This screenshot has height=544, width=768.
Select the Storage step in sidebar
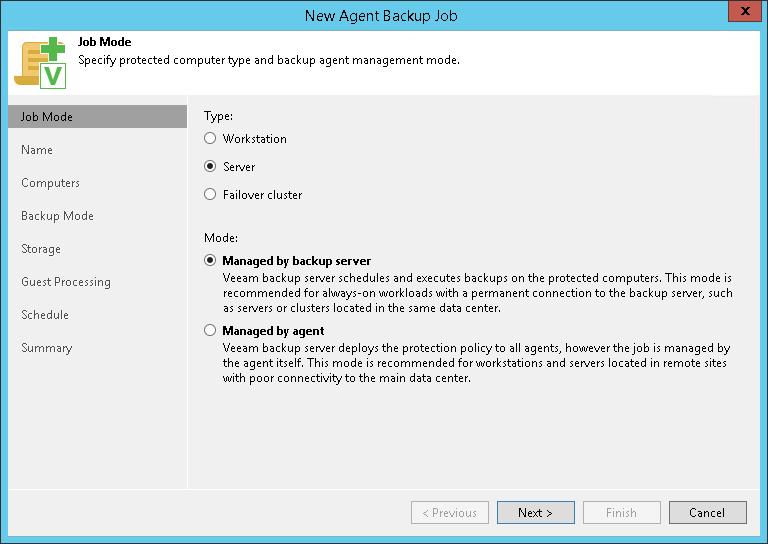point(41,249)
